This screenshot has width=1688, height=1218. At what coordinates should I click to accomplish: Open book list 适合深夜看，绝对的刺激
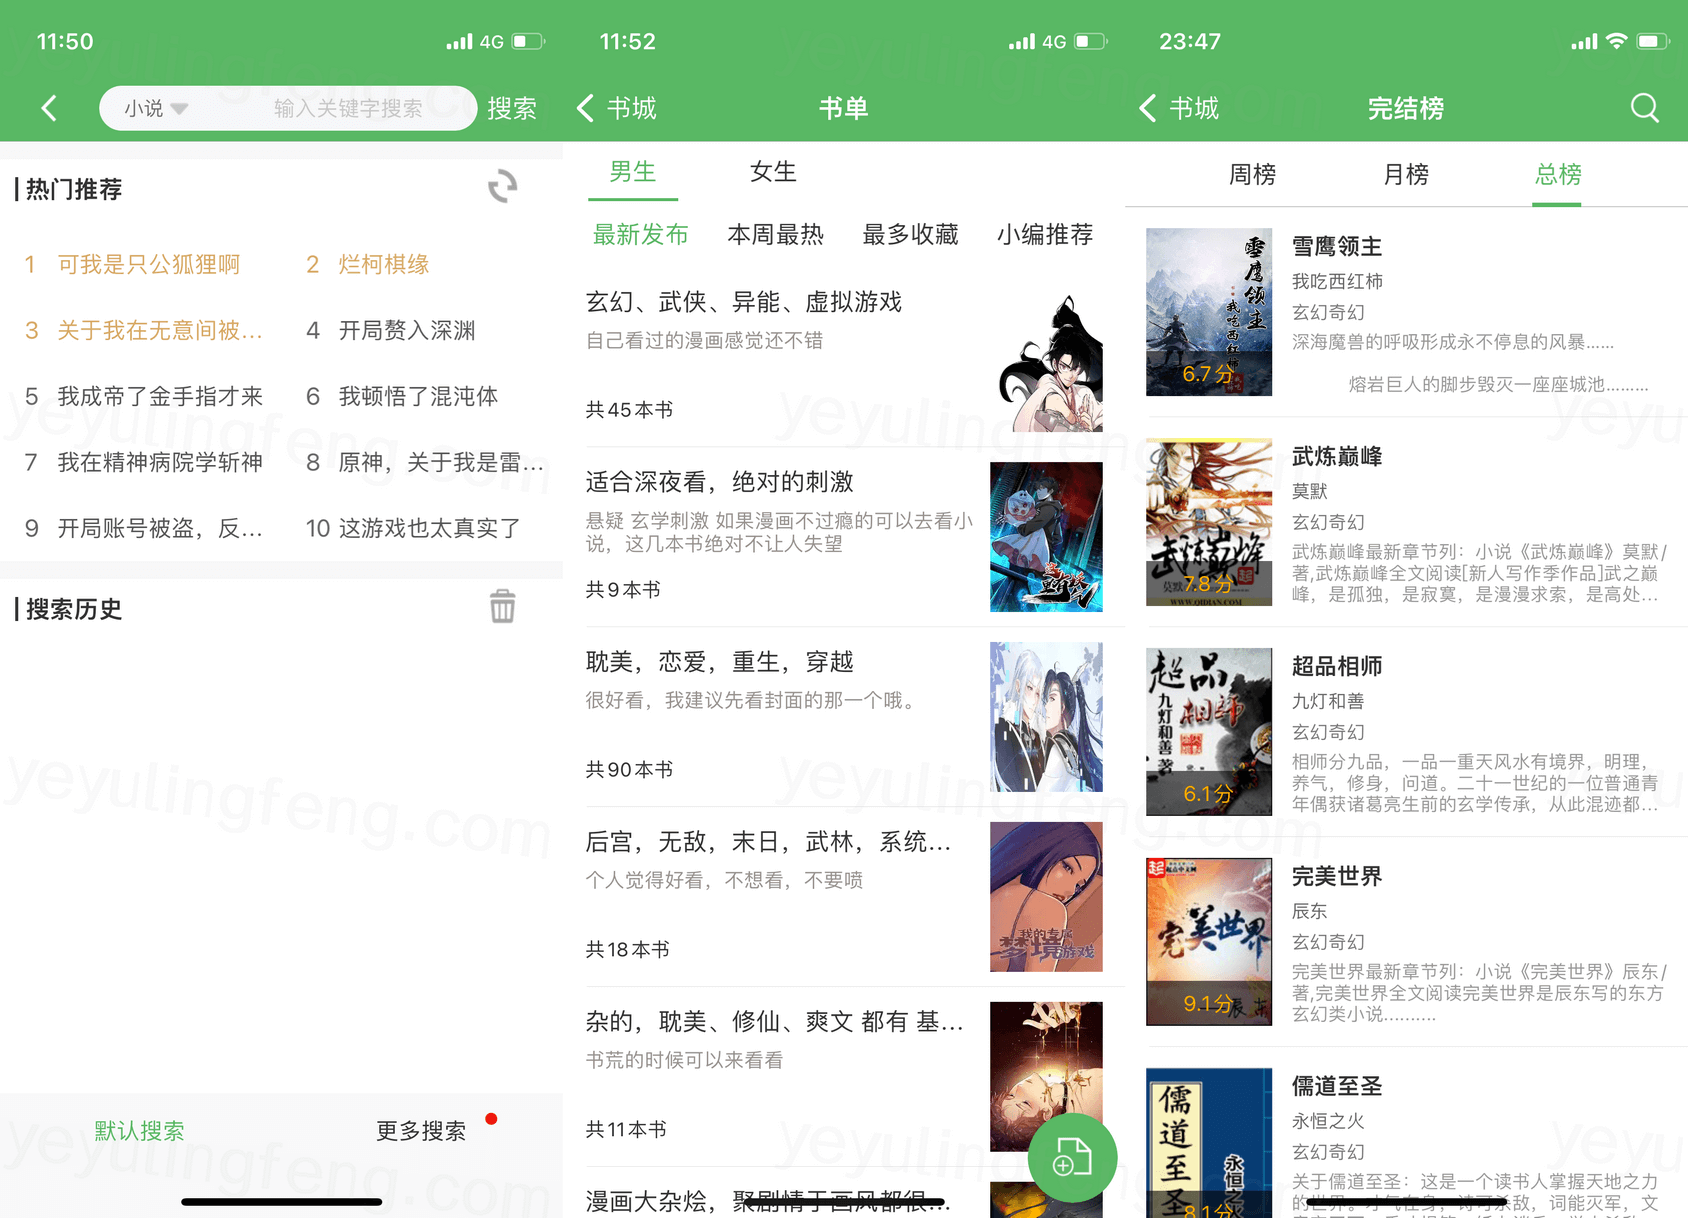(x=720, y=482)
